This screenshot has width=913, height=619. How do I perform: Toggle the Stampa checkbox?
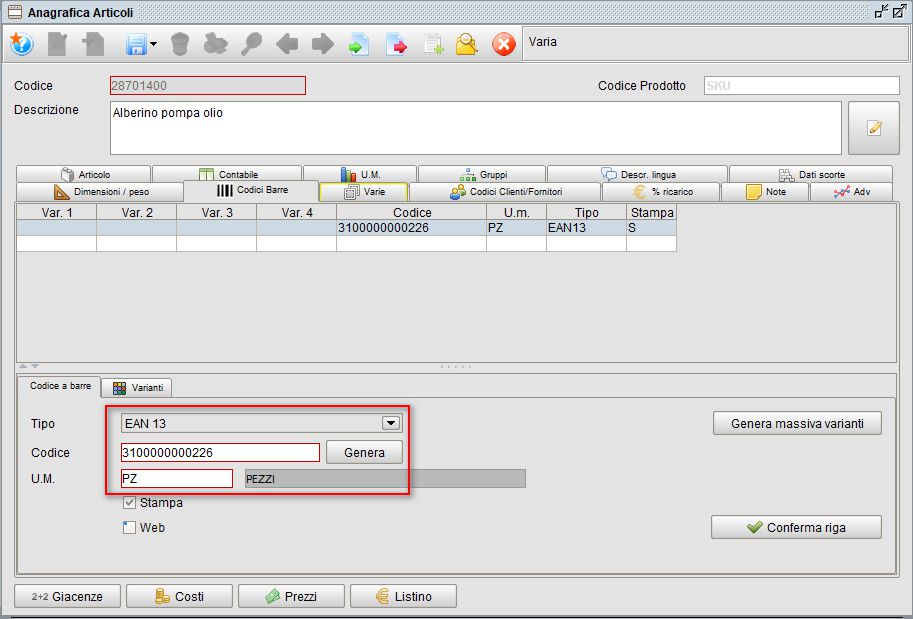129,502
